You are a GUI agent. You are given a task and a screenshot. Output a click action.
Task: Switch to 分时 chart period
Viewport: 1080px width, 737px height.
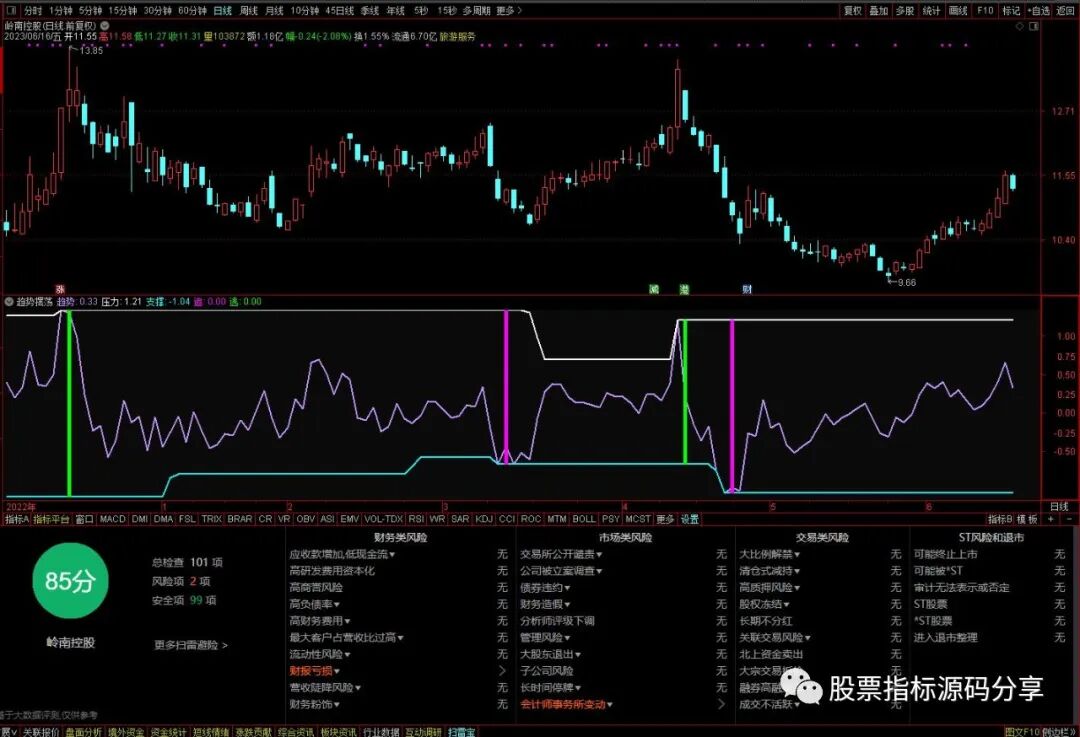point(33,10)
